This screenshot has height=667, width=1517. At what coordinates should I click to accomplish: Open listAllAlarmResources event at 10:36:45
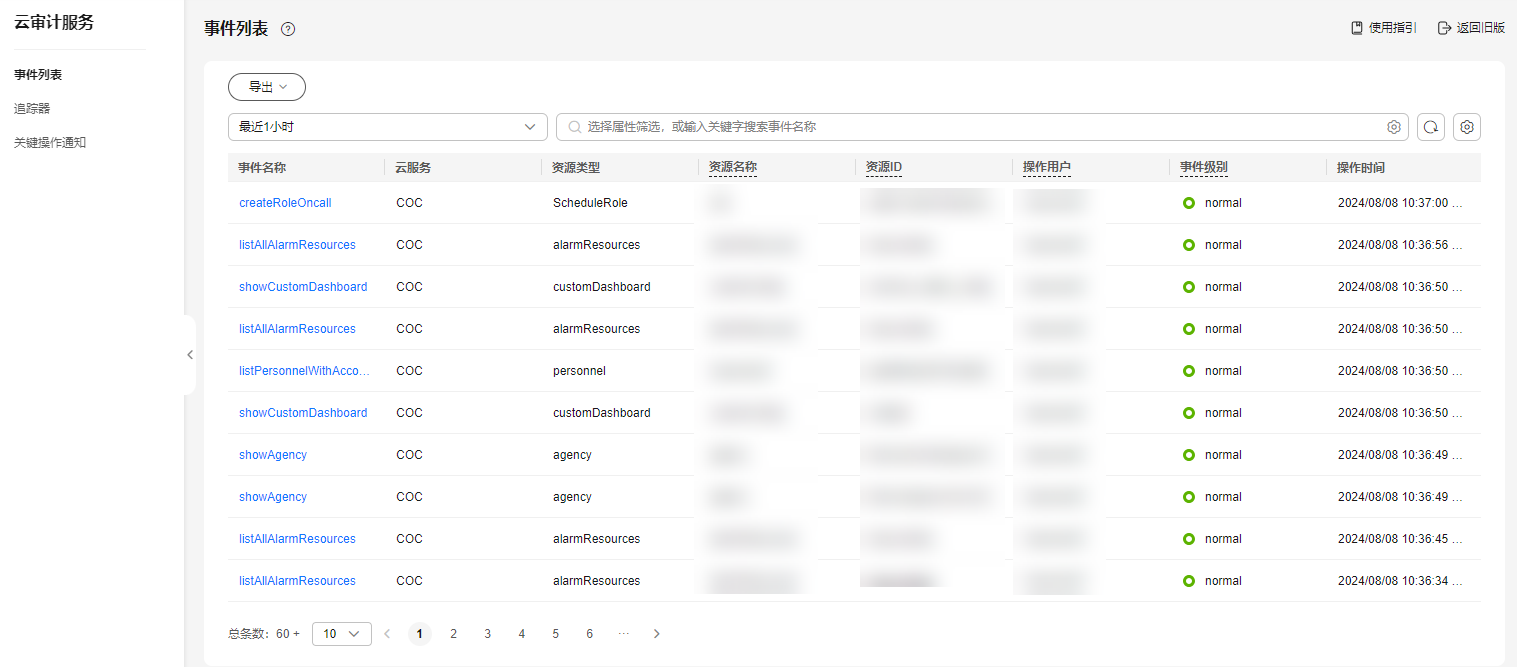click(297, 539)
